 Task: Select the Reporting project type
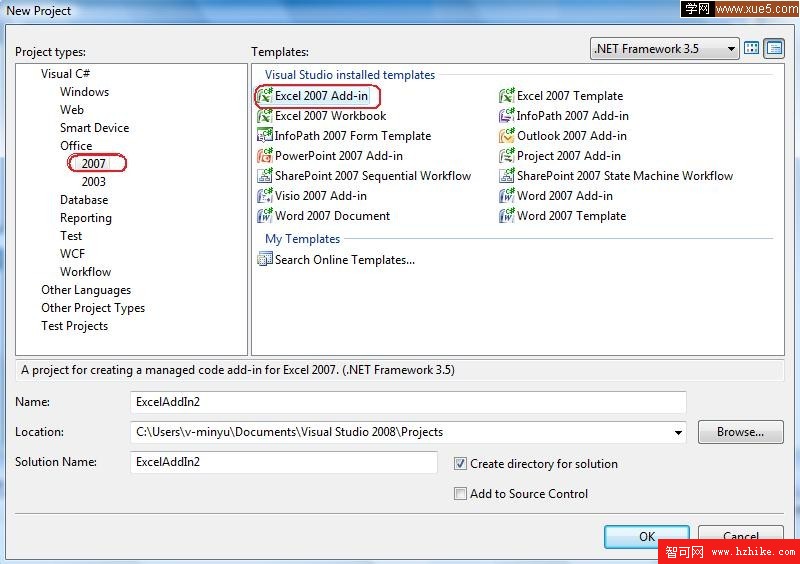pyautogui.click(x=86, y=218)
